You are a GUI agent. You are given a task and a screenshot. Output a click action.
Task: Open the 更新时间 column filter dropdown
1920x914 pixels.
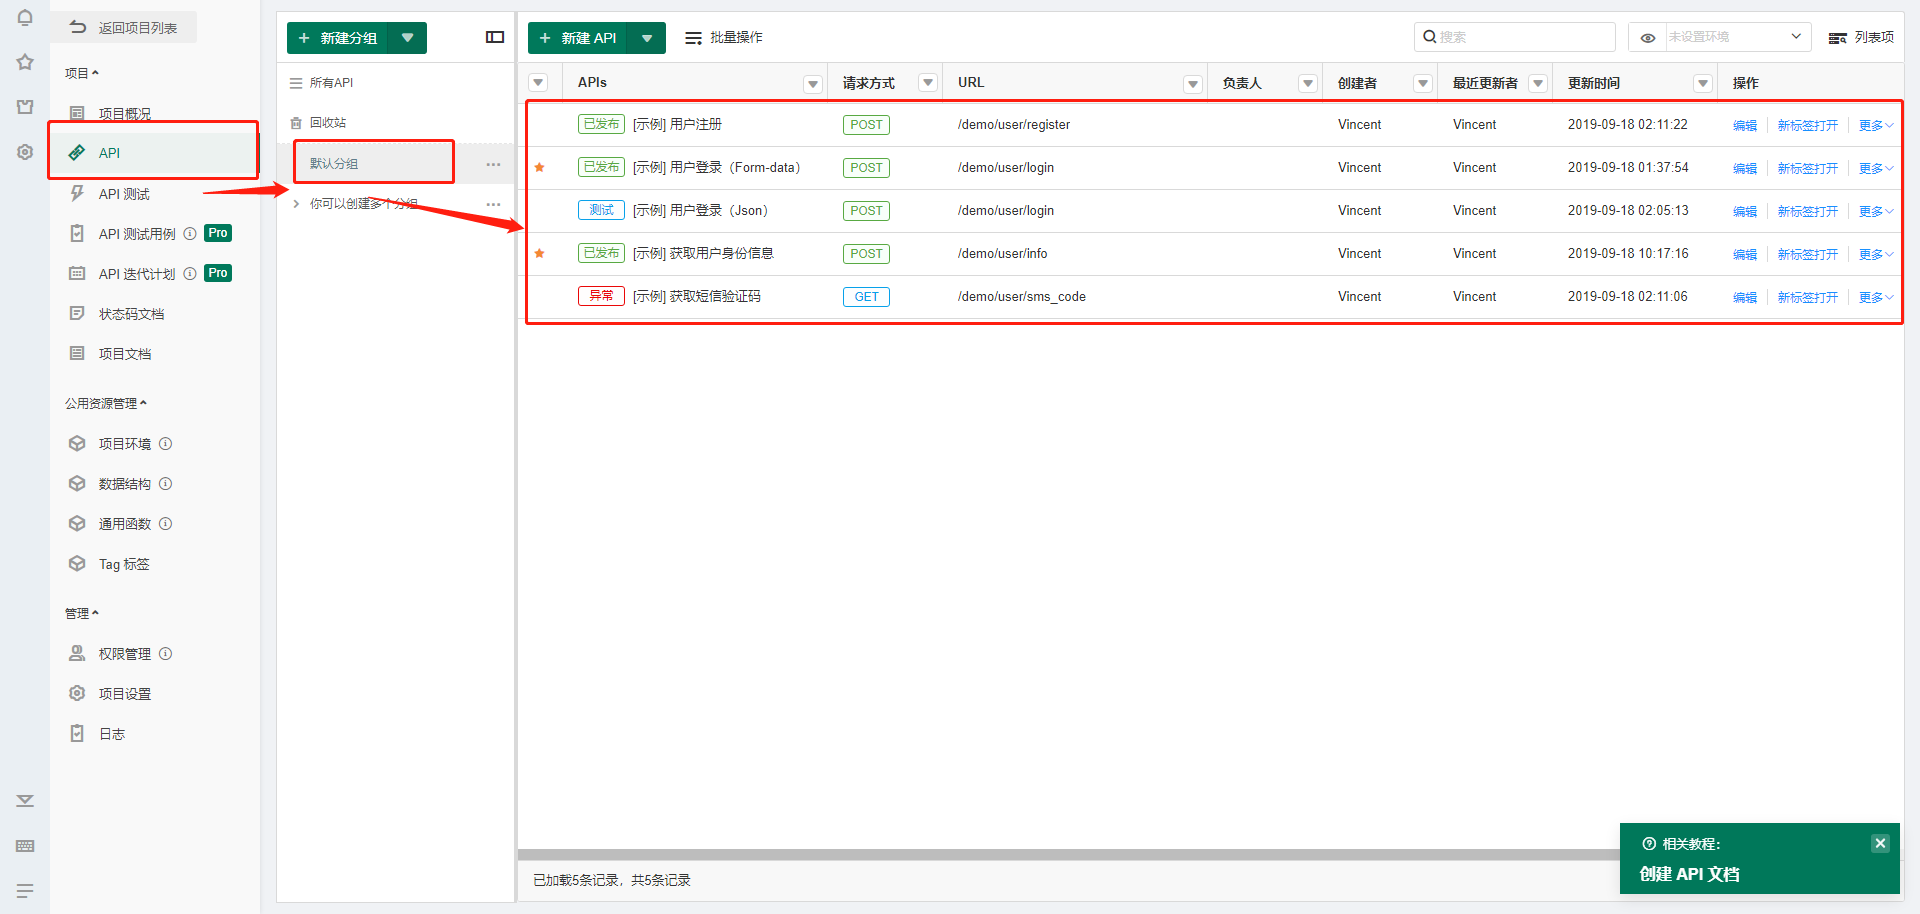(x=1703, y=83)
